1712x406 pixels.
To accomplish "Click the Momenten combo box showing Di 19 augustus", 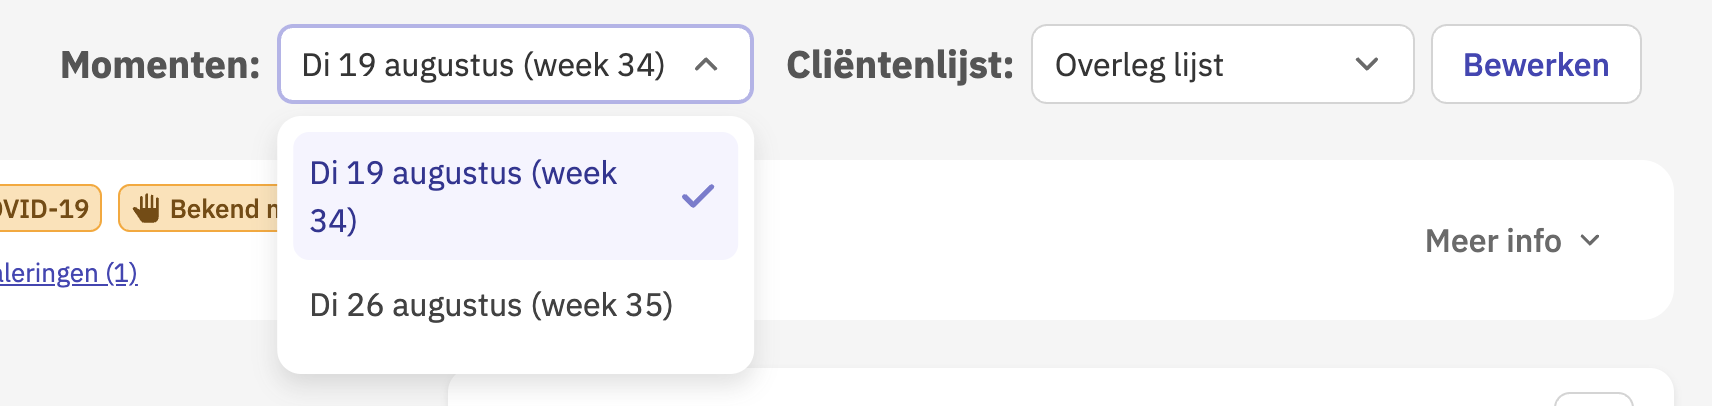I will point(515,64).
